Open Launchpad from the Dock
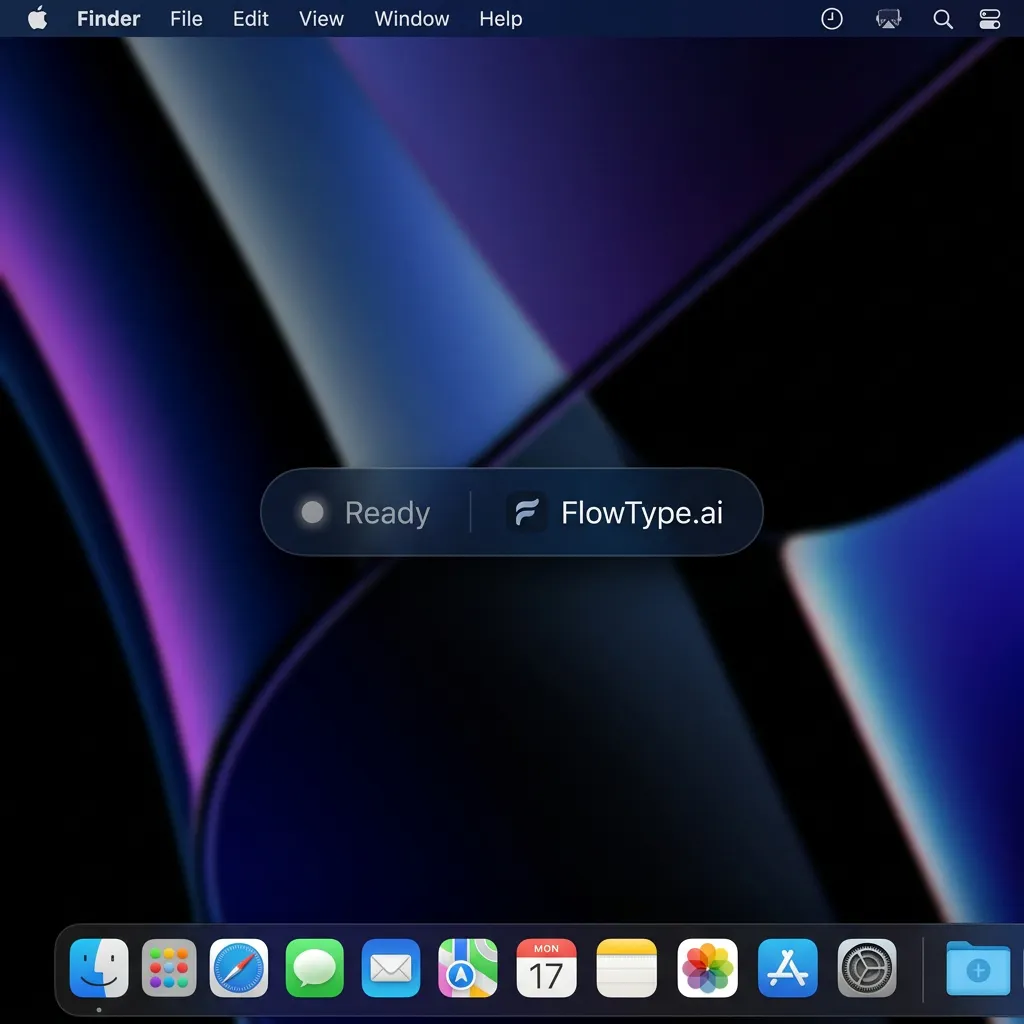The width and height of the screenshot is (1024, 1024). pos(169,968)
